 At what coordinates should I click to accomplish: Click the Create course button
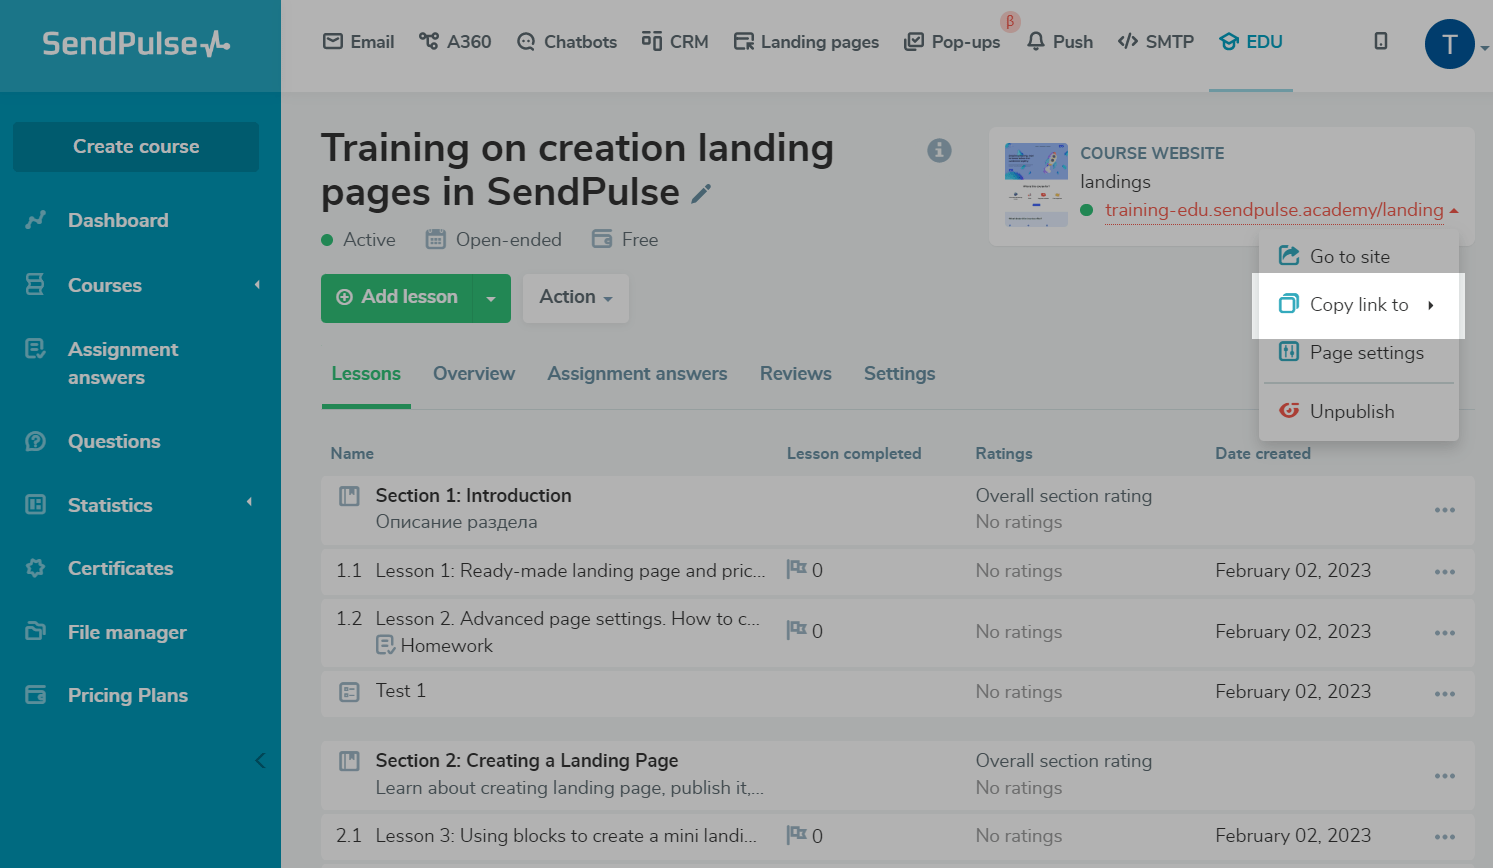[x=136, y=147]
